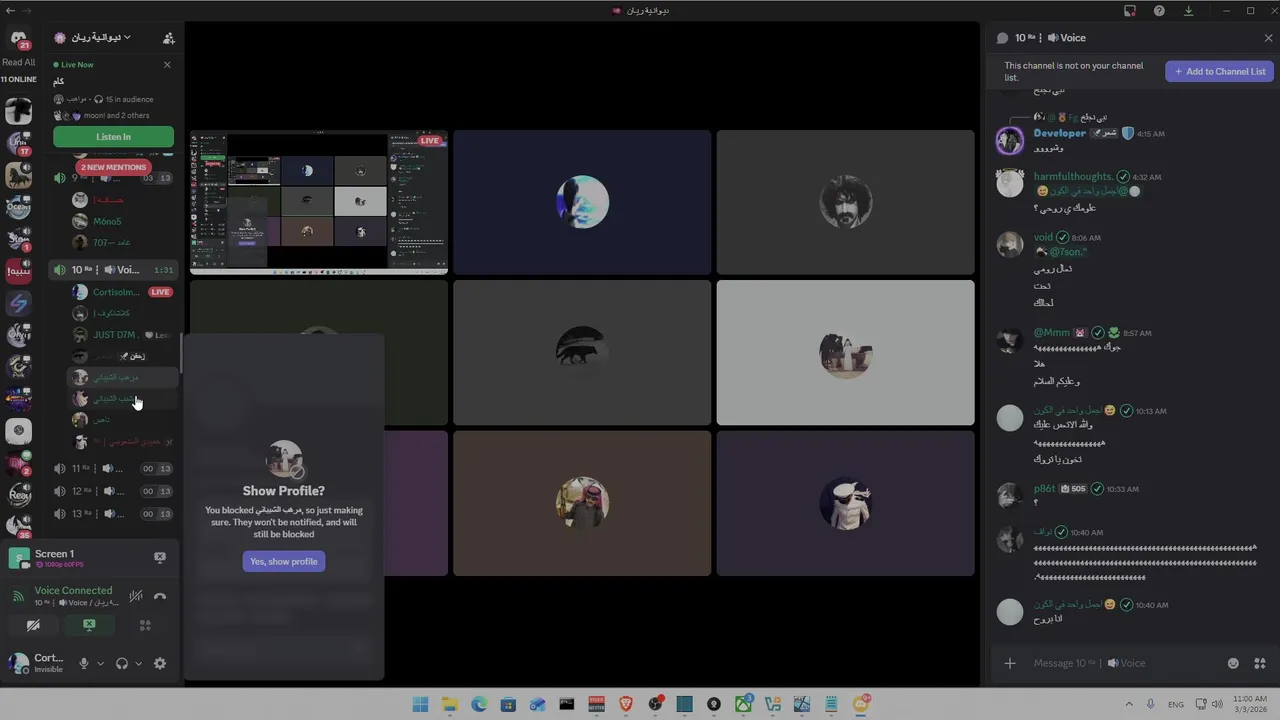The height and width of the screenshot is (720, 1280).
Task: Select voice member JUST D7M
Action: (x=122, y=335)
